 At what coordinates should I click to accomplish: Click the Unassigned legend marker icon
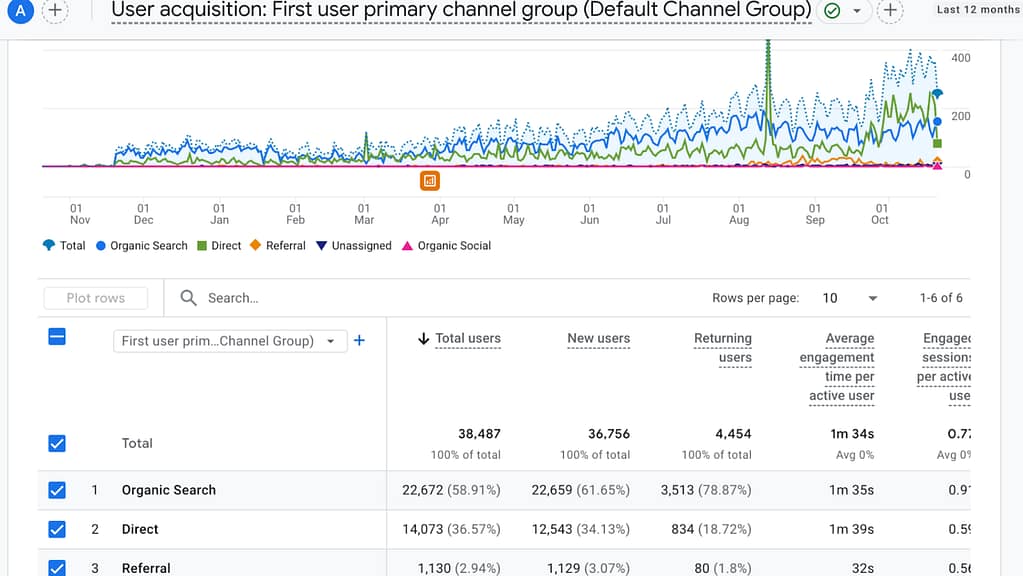click(x=320, y=245)
